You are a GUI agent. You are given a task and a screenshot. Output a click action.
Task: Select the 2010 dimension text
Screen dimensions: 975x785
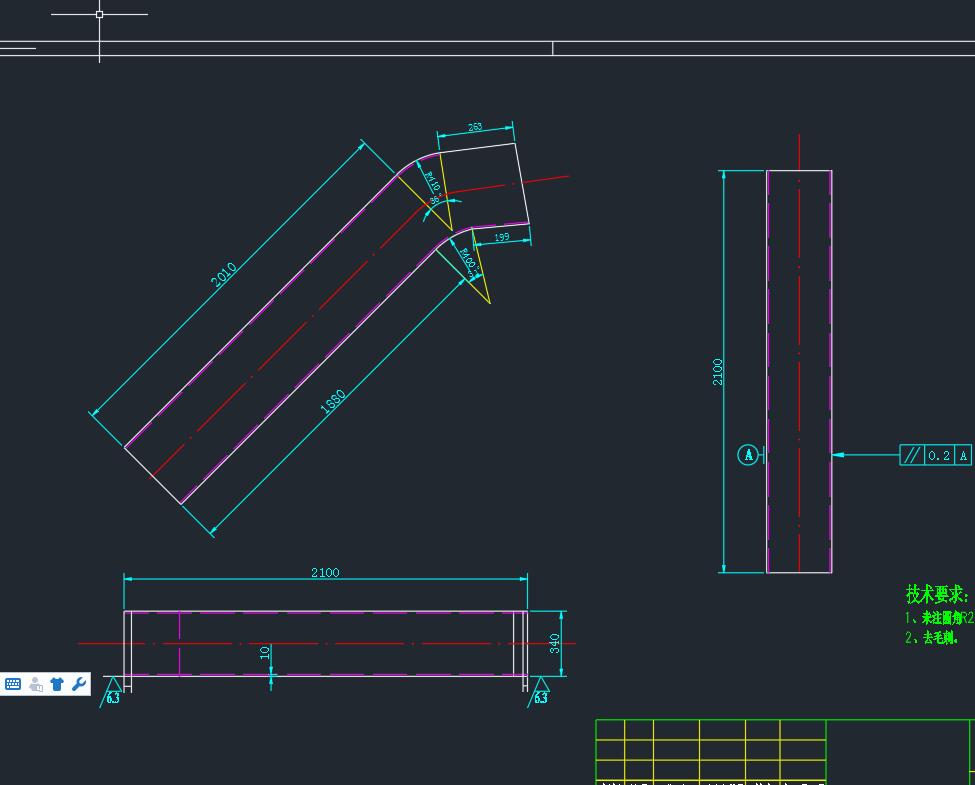point(224,274)
